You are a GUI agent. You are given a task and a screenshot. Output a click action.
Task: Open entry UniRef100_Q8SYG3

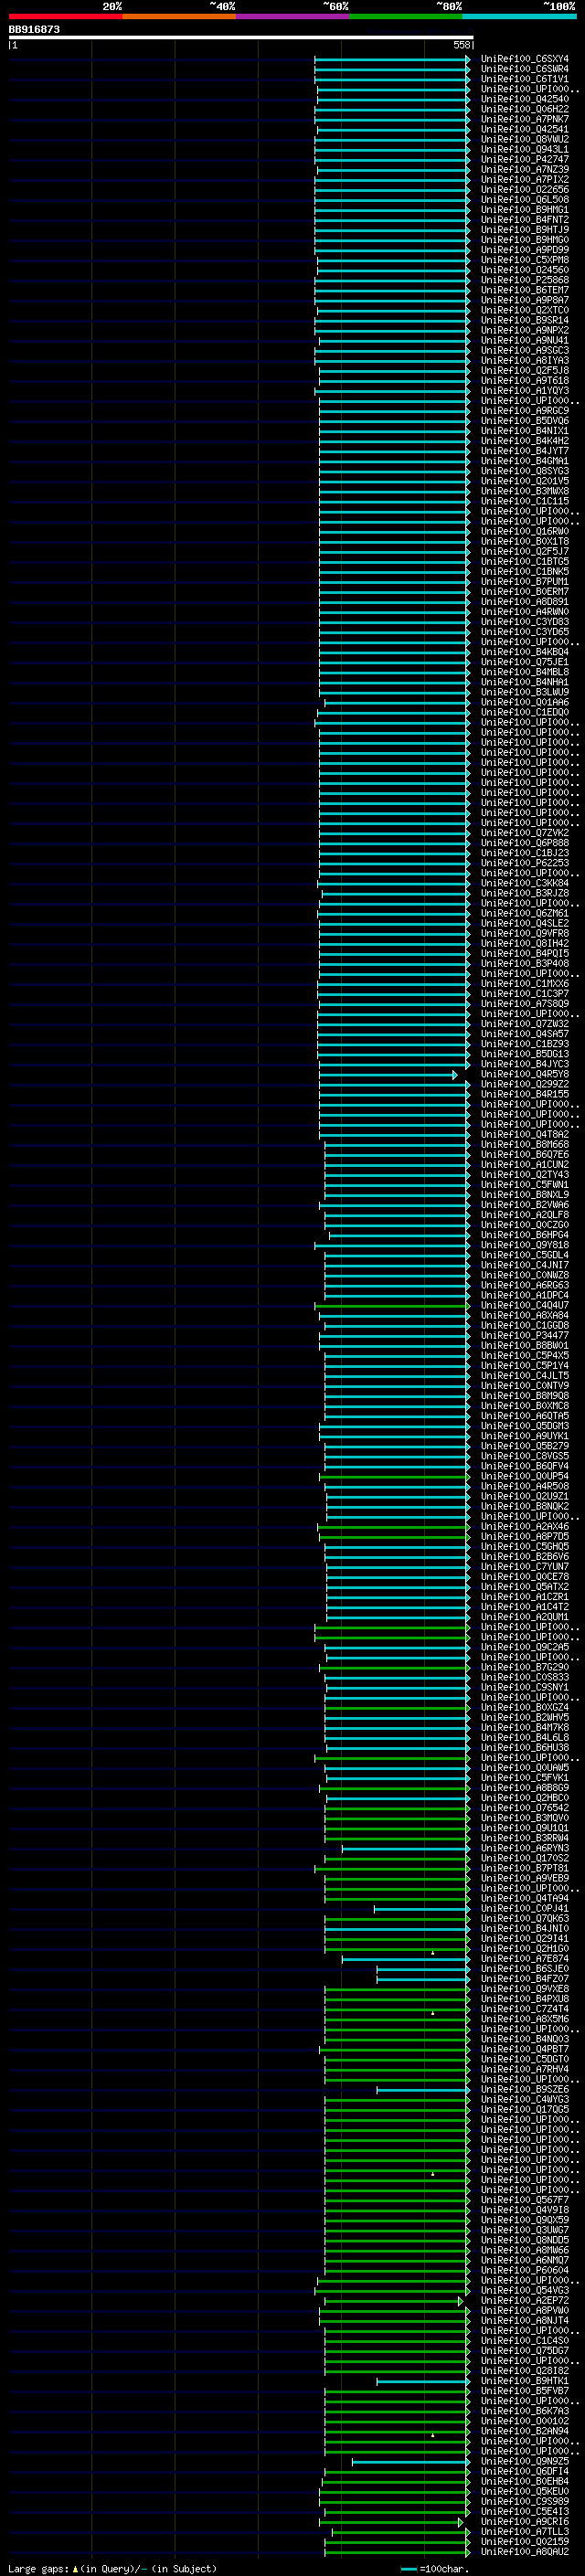524,471
